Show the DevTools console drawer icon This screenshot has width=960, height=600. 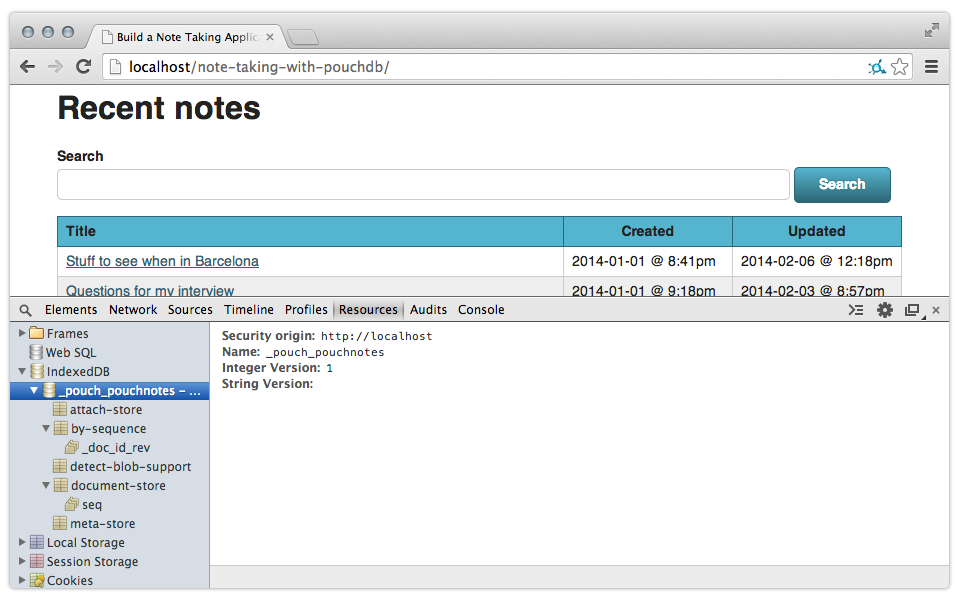[856, 310]
